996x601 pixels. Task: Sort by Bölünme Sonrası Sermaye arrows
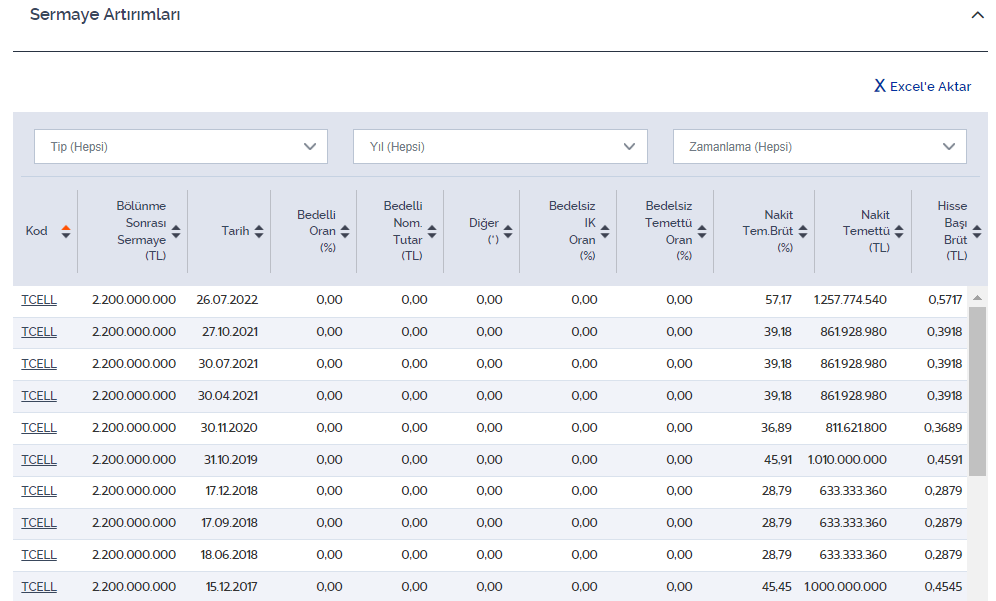coord(176,231)
